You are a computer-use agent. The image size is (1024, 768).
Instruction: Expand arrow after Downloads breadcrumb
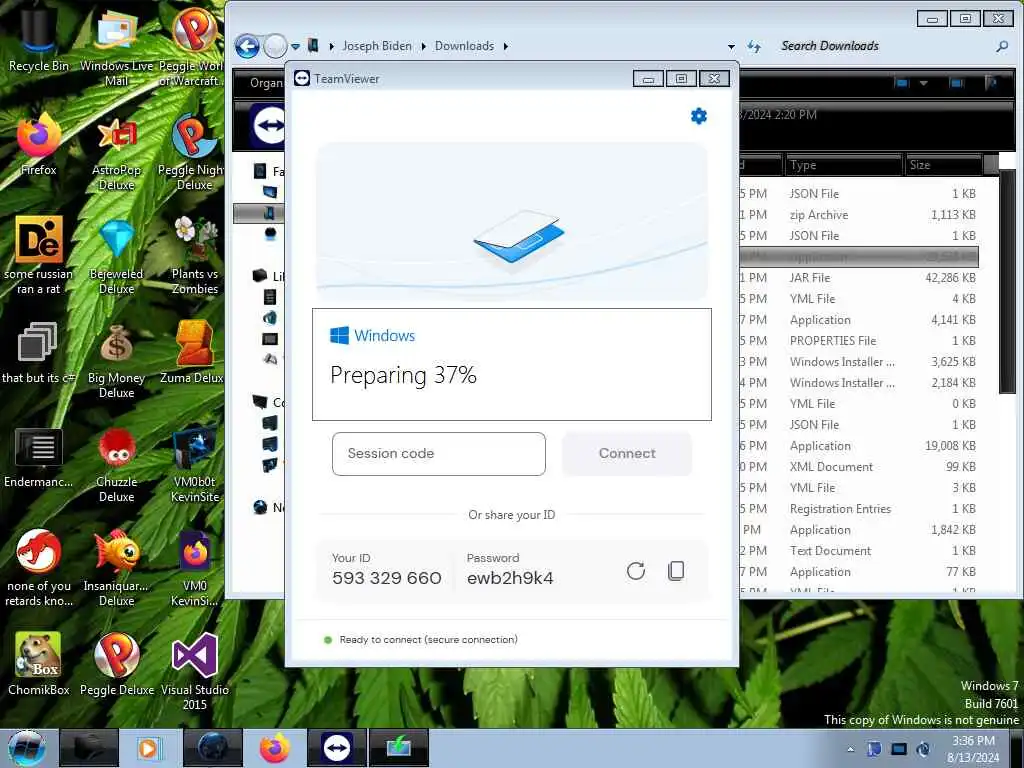click(x=506, y=46)
